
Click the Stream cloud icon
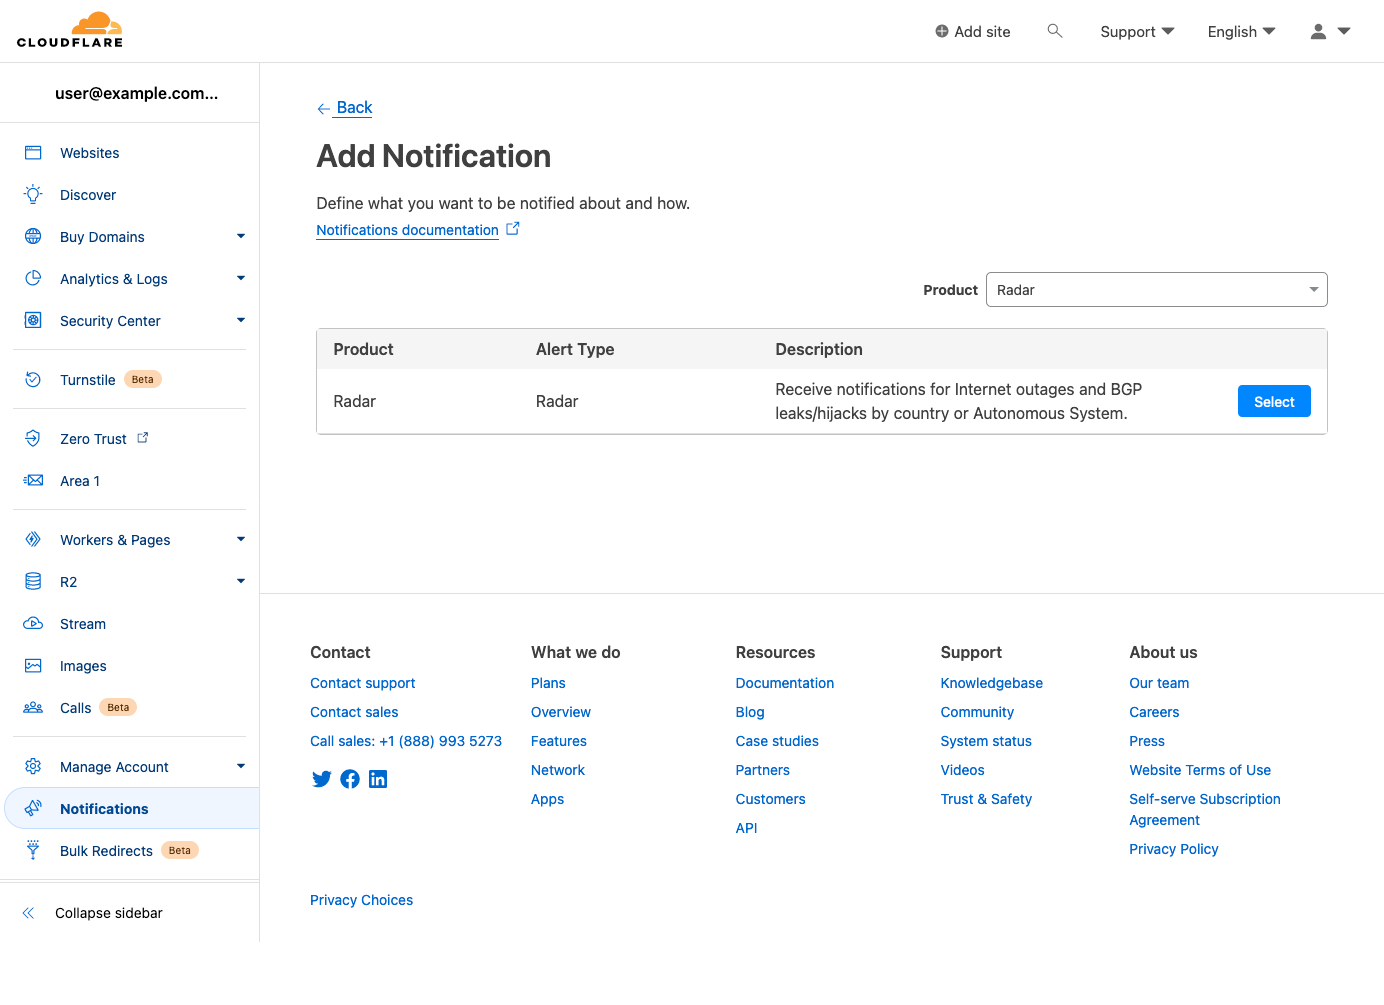coord(33,624)
